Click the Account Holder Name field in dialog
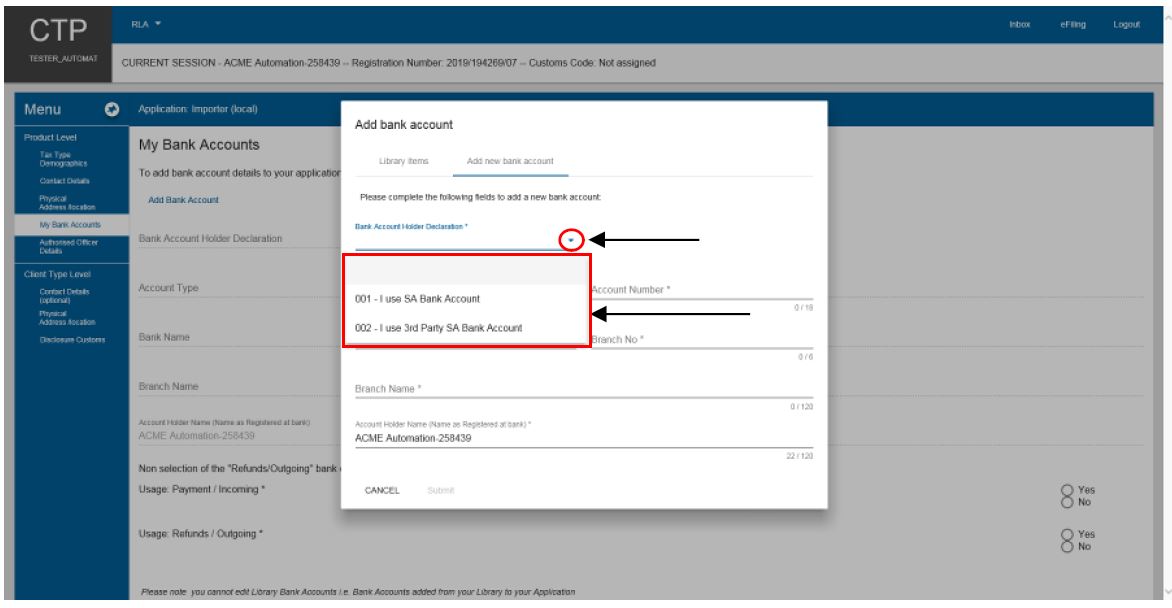1172x608 pixels. [x=584, y=438]
